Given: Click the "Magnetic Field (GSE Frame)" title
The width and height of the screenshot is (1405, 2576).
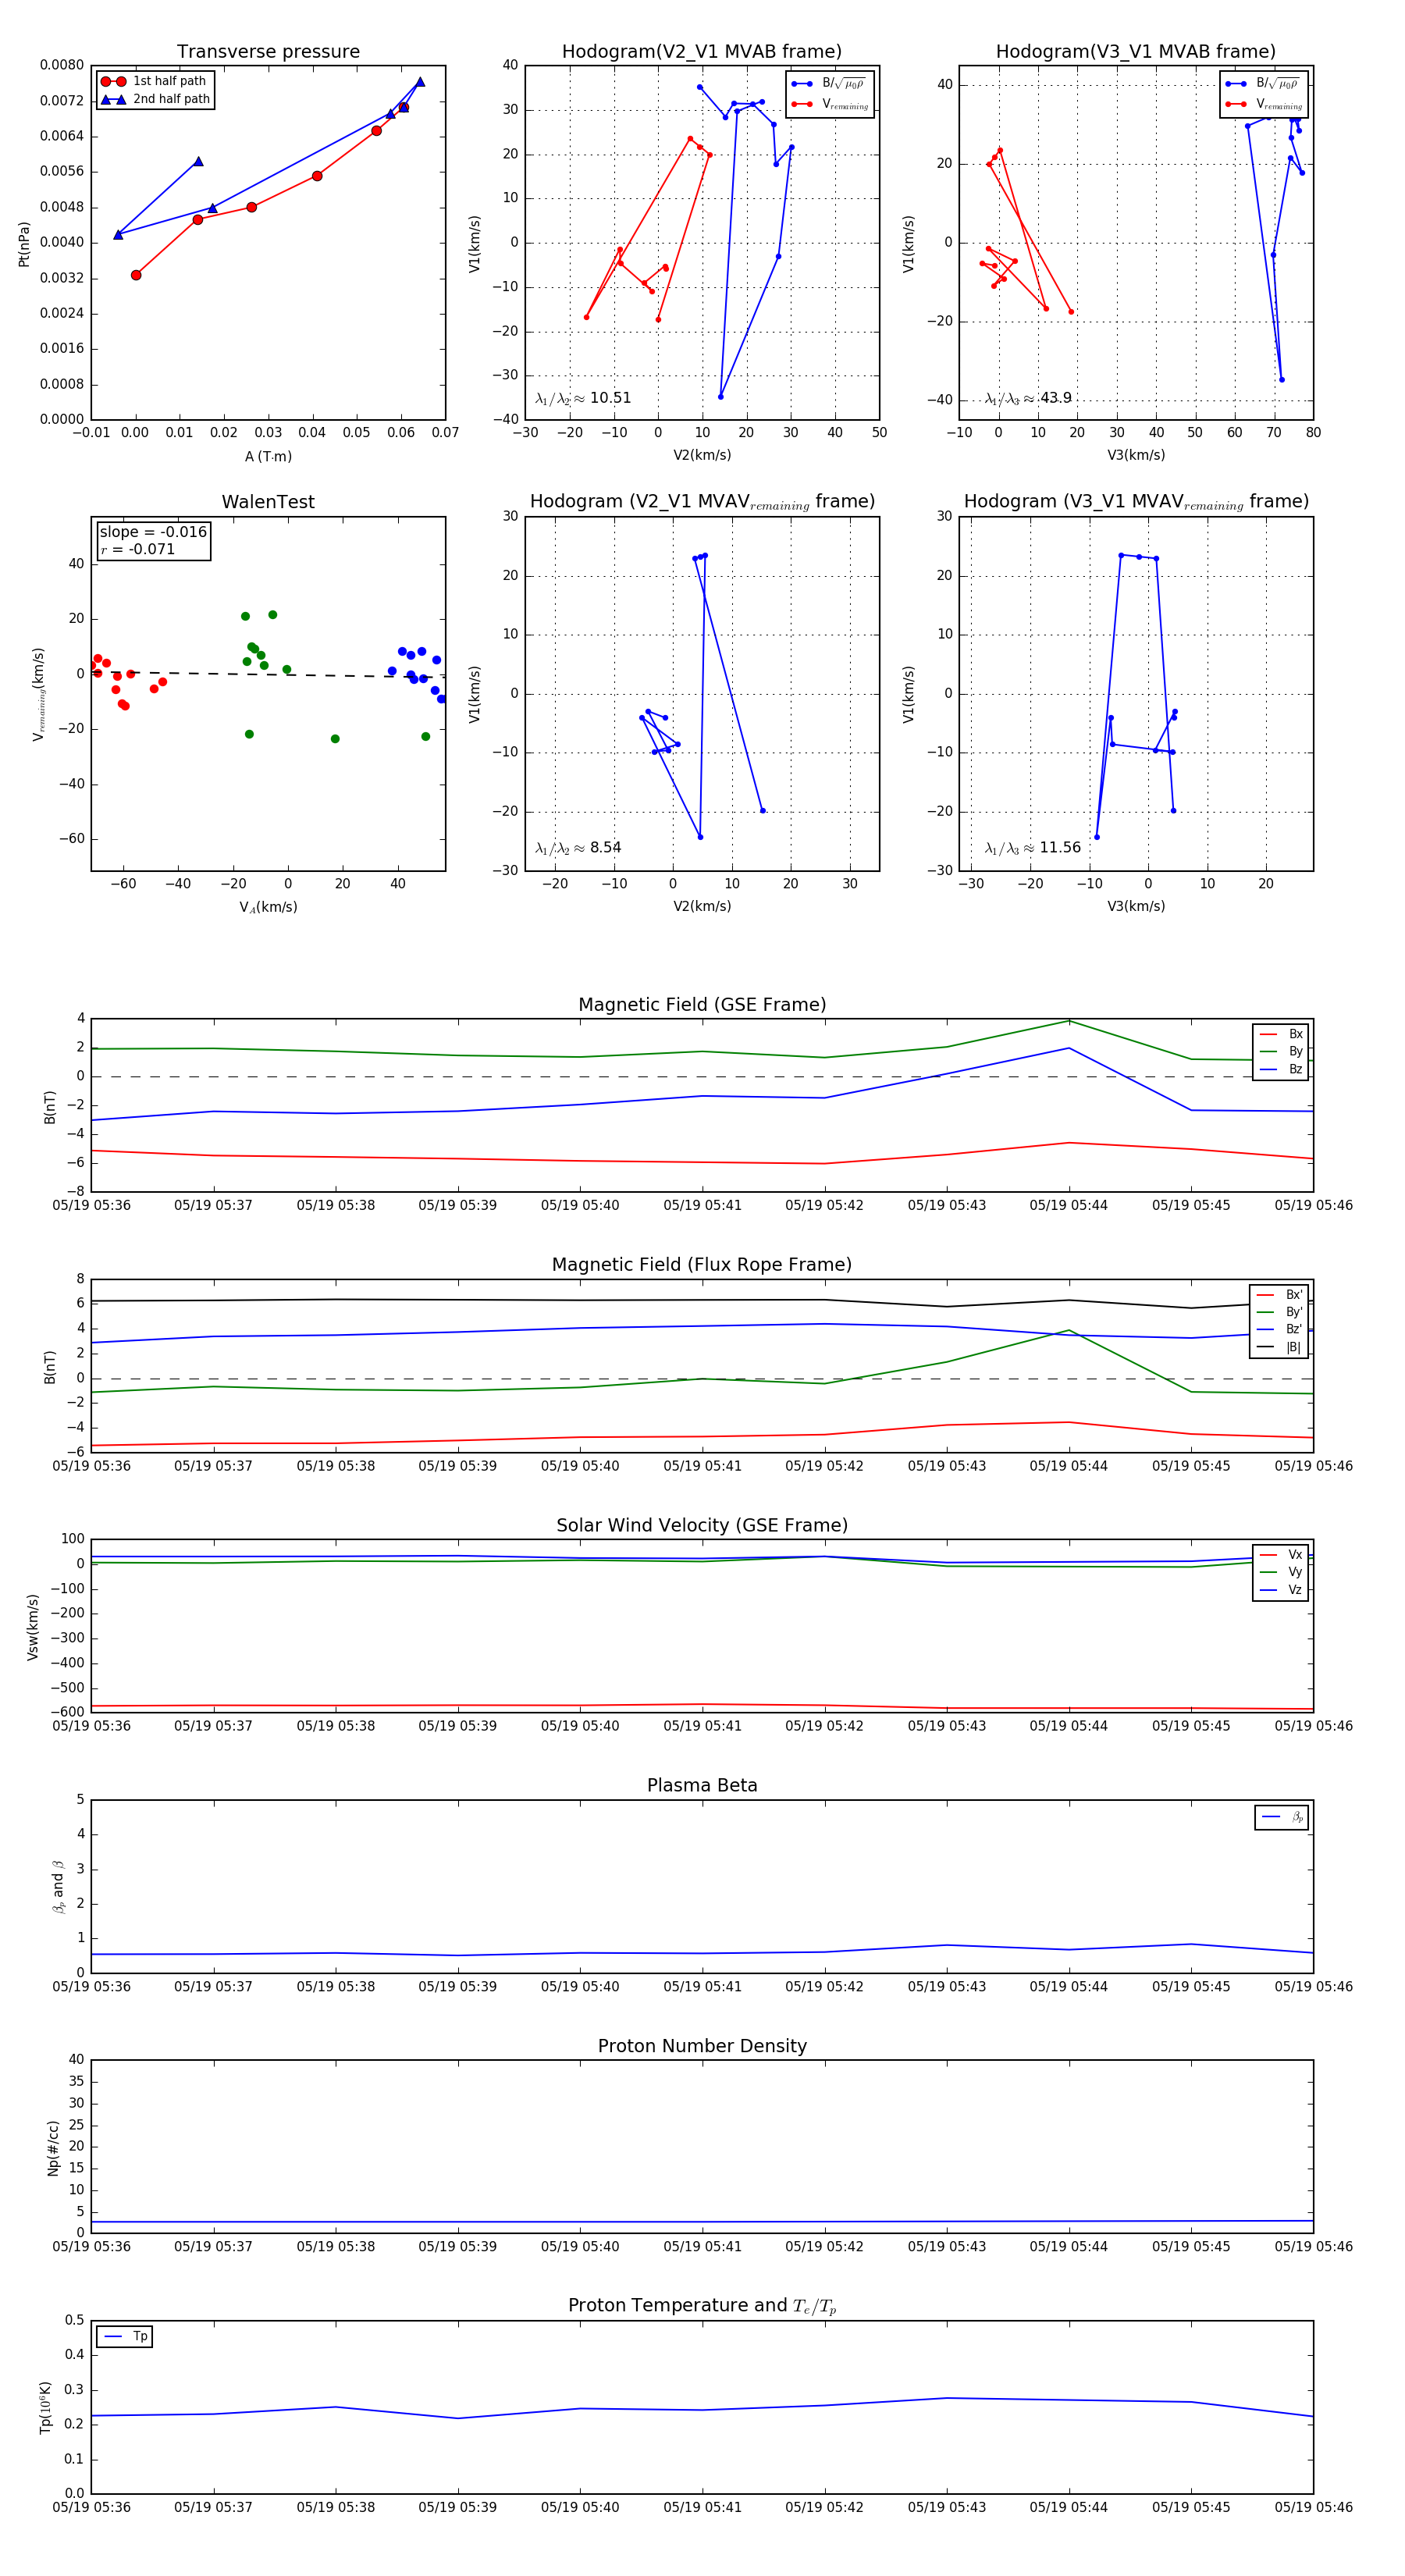Looking at the screenshot, I should tap(702, 1005).
